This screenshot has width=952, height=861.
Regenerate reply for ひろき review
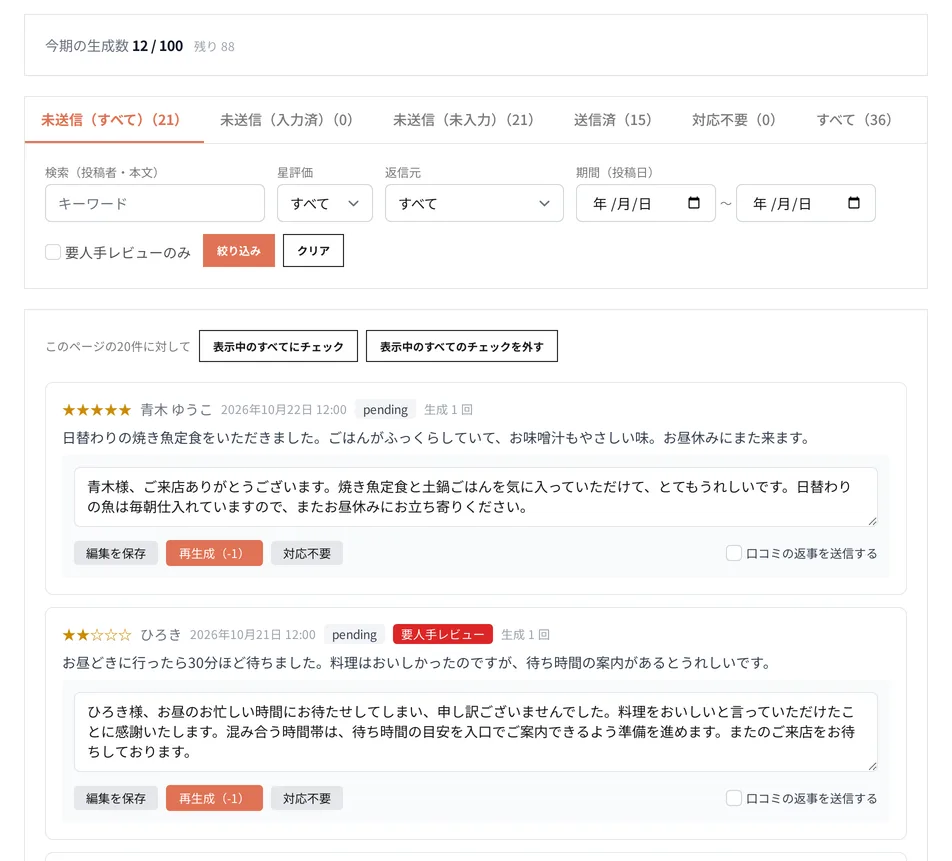click(214, 798)
